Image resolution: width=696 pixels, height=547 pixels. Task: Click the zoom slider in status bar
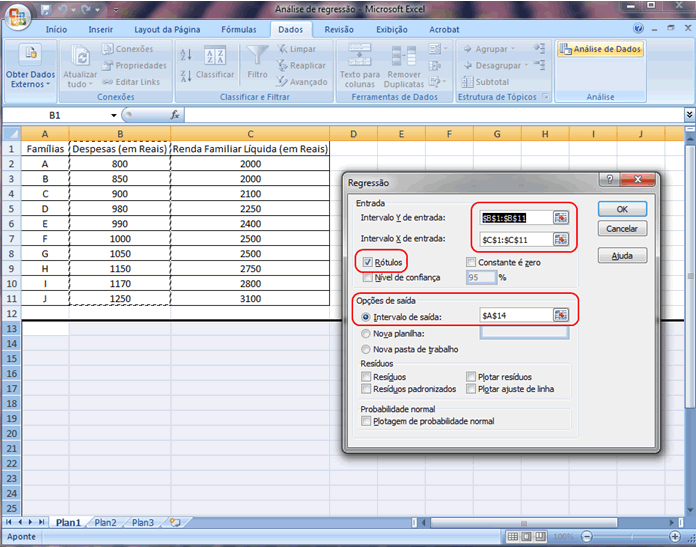[x=630, y=537]
